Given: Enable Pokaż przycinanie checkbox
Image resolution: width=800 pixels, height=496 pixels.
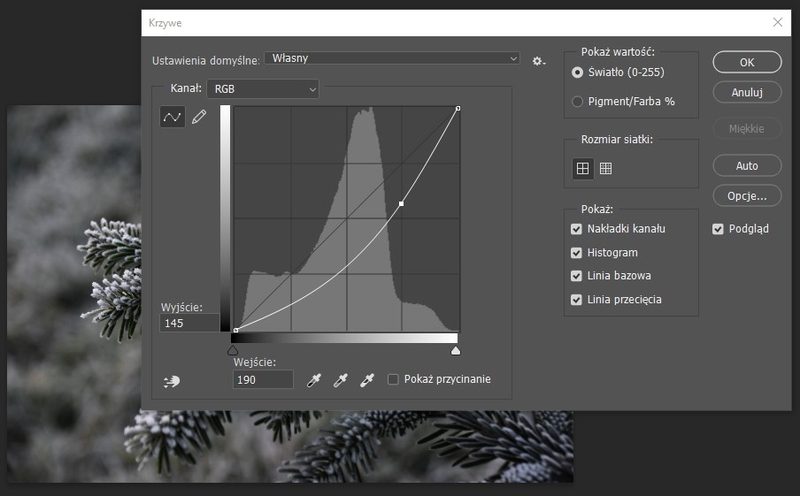Looking at the screenshot, I should click(393, 379).
